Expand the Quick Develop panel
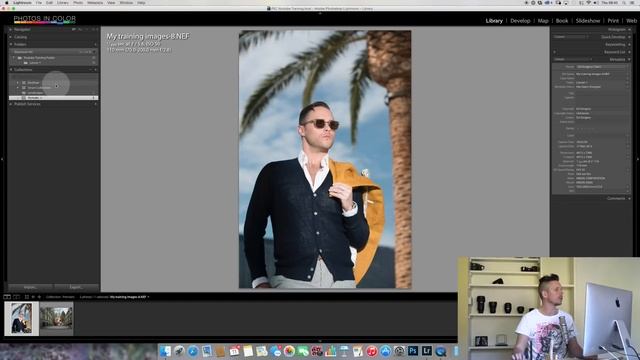This screenshot has height=360, width=640. pyautogui.click(x=613, y=37)
